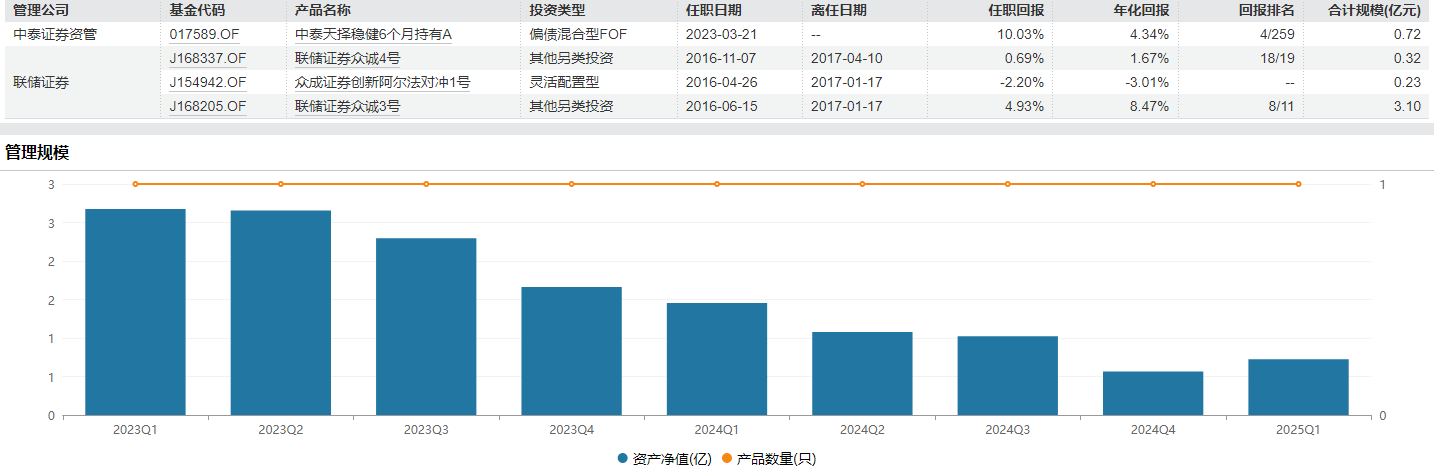Viewport: 1434px width, 470px height.
Task: Click ranking 18/19 cell
Action: [1276, 58]
